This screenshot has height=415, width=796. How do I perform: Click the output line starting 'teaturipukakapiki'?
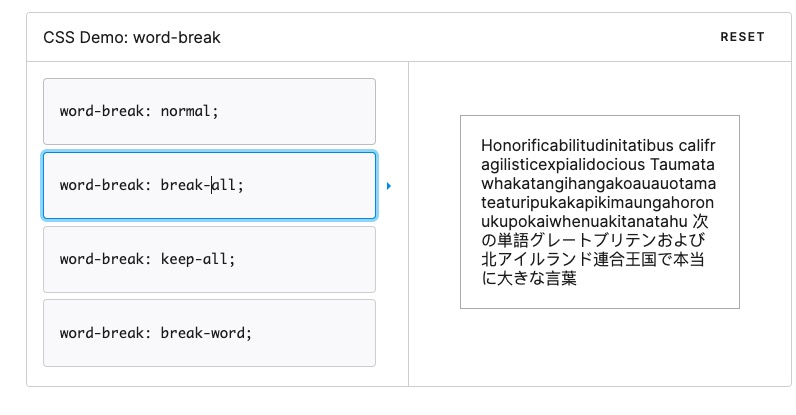click(x=598, y=202)
